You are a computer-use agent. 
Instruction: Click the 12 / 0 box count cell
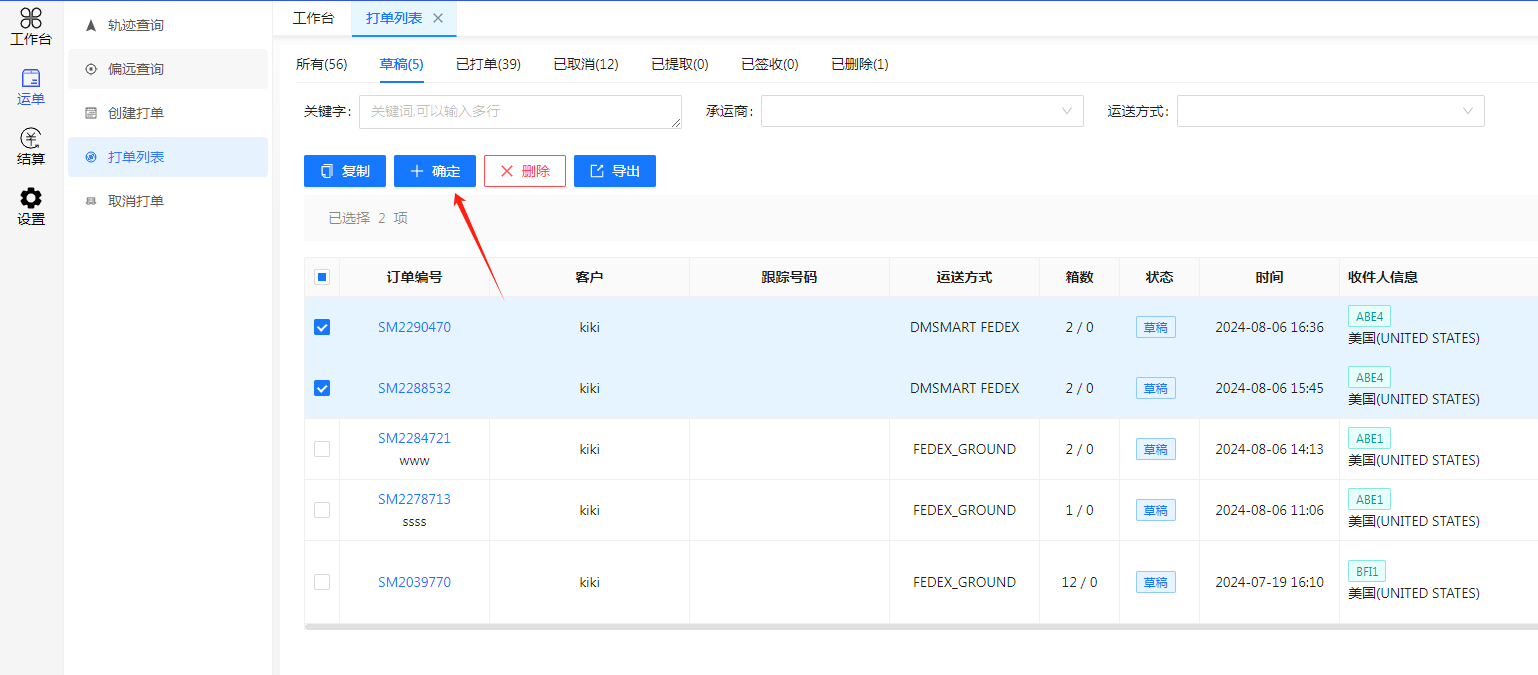click(x=1079, y=582)
